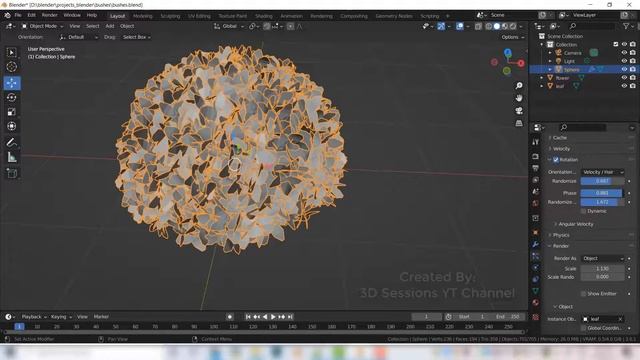Screen dimensions: 640x360
Task: Jump to the timeline end frame
Action: click(290, 317)
